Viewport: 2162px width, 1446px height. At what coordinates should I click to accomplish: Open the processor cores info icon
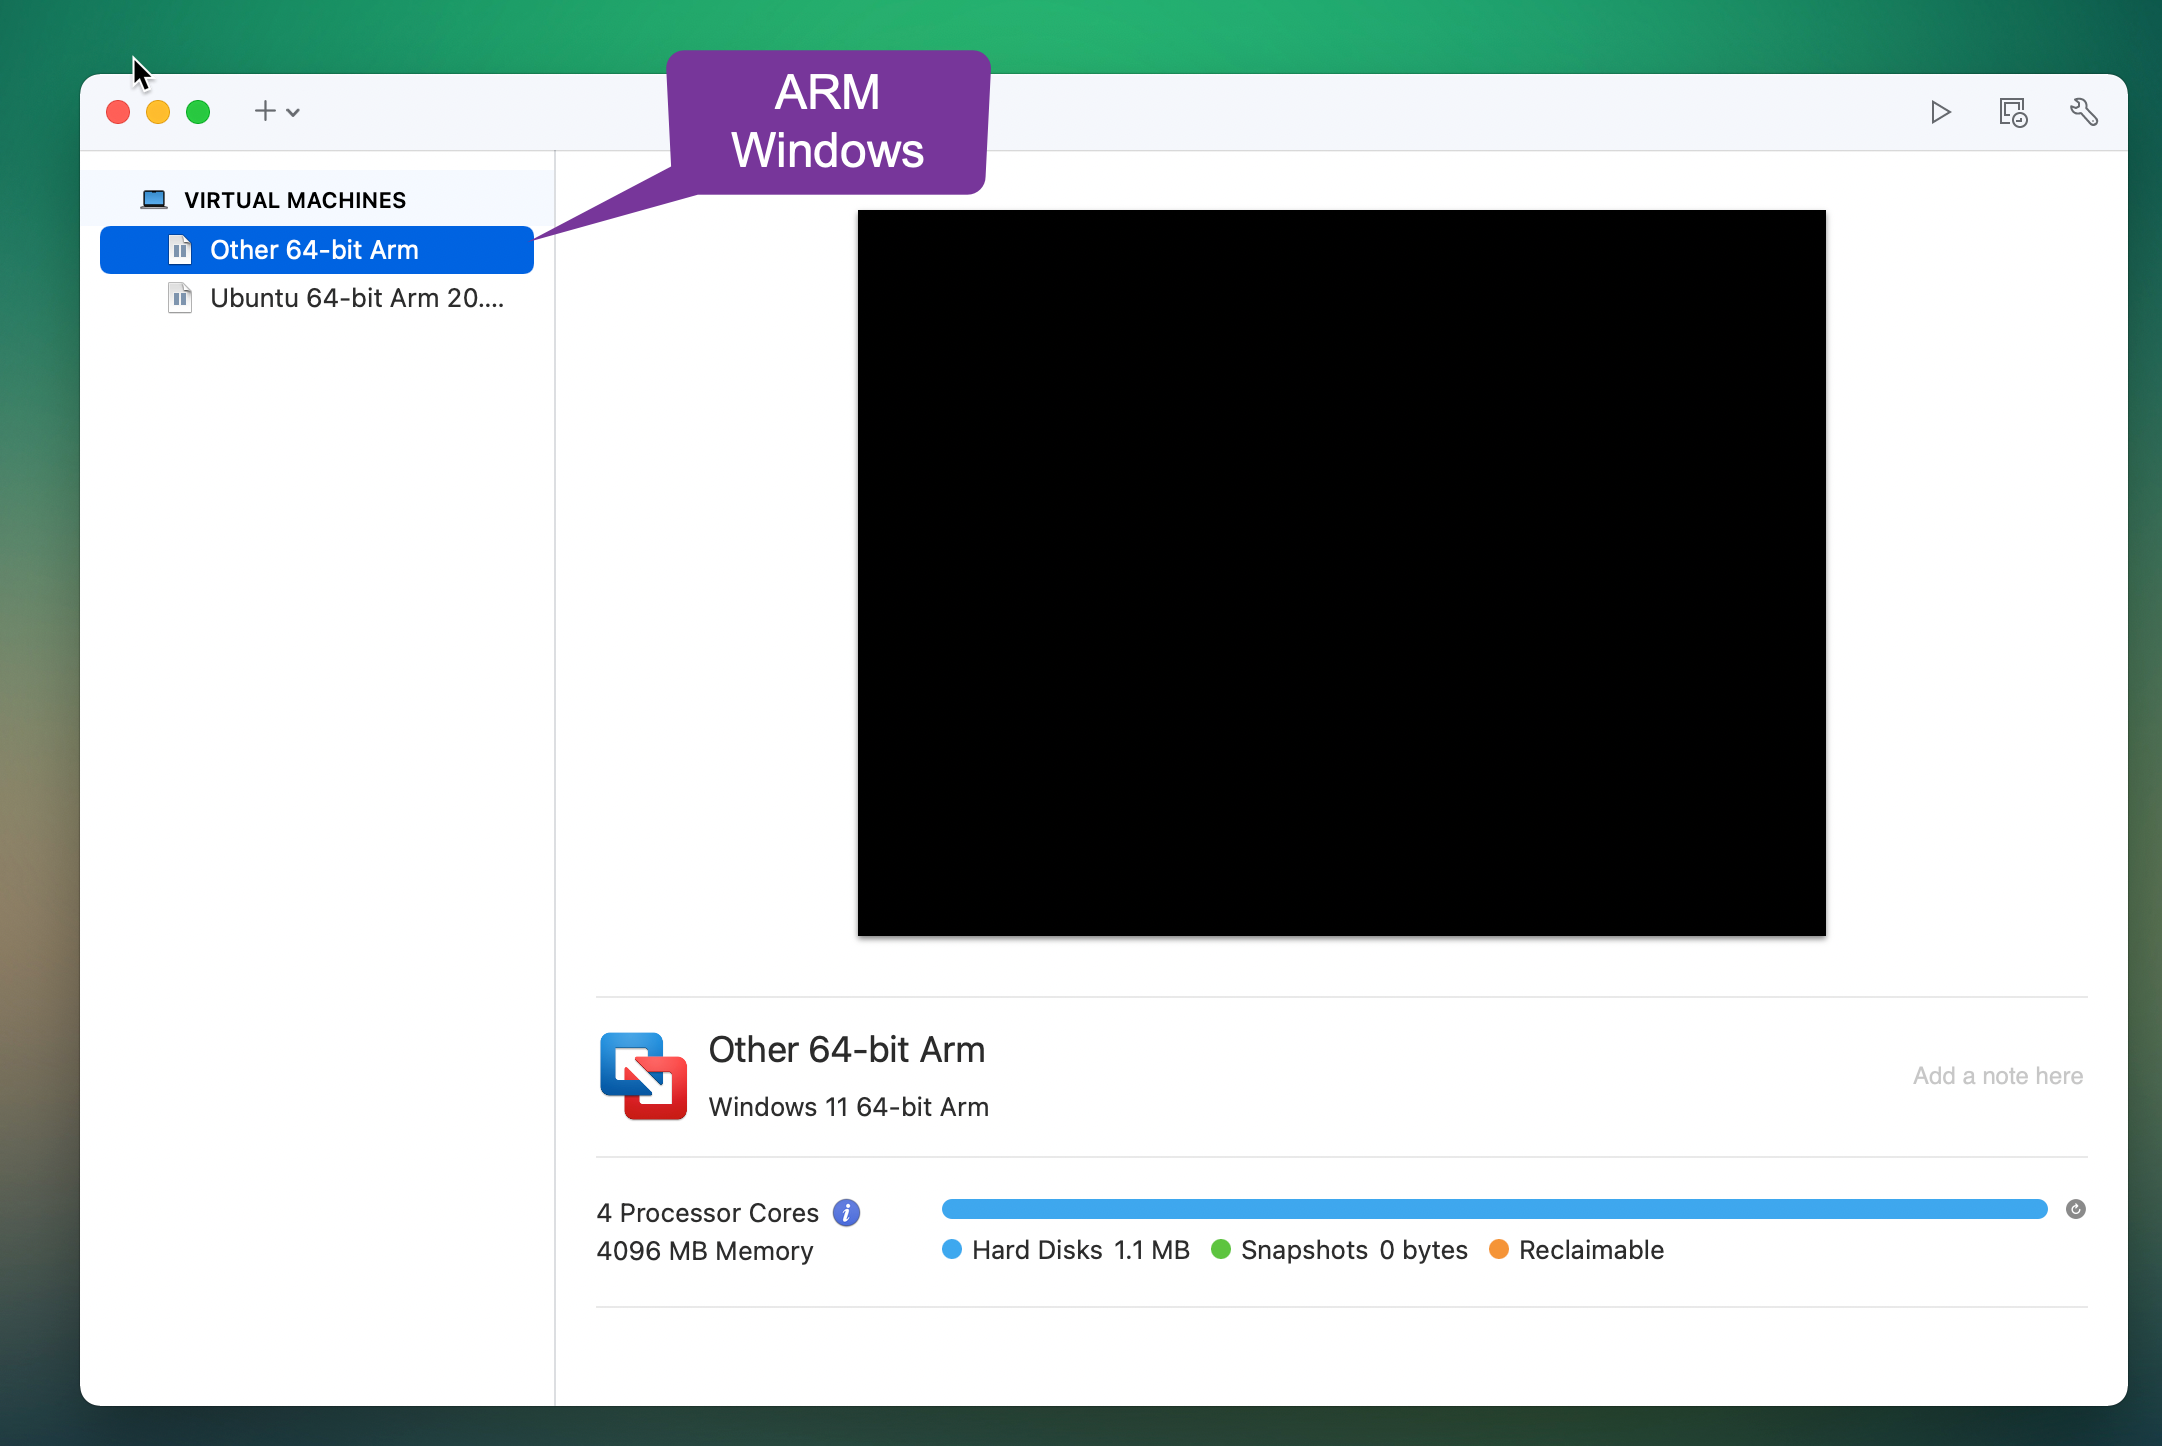coord(846,1213)
